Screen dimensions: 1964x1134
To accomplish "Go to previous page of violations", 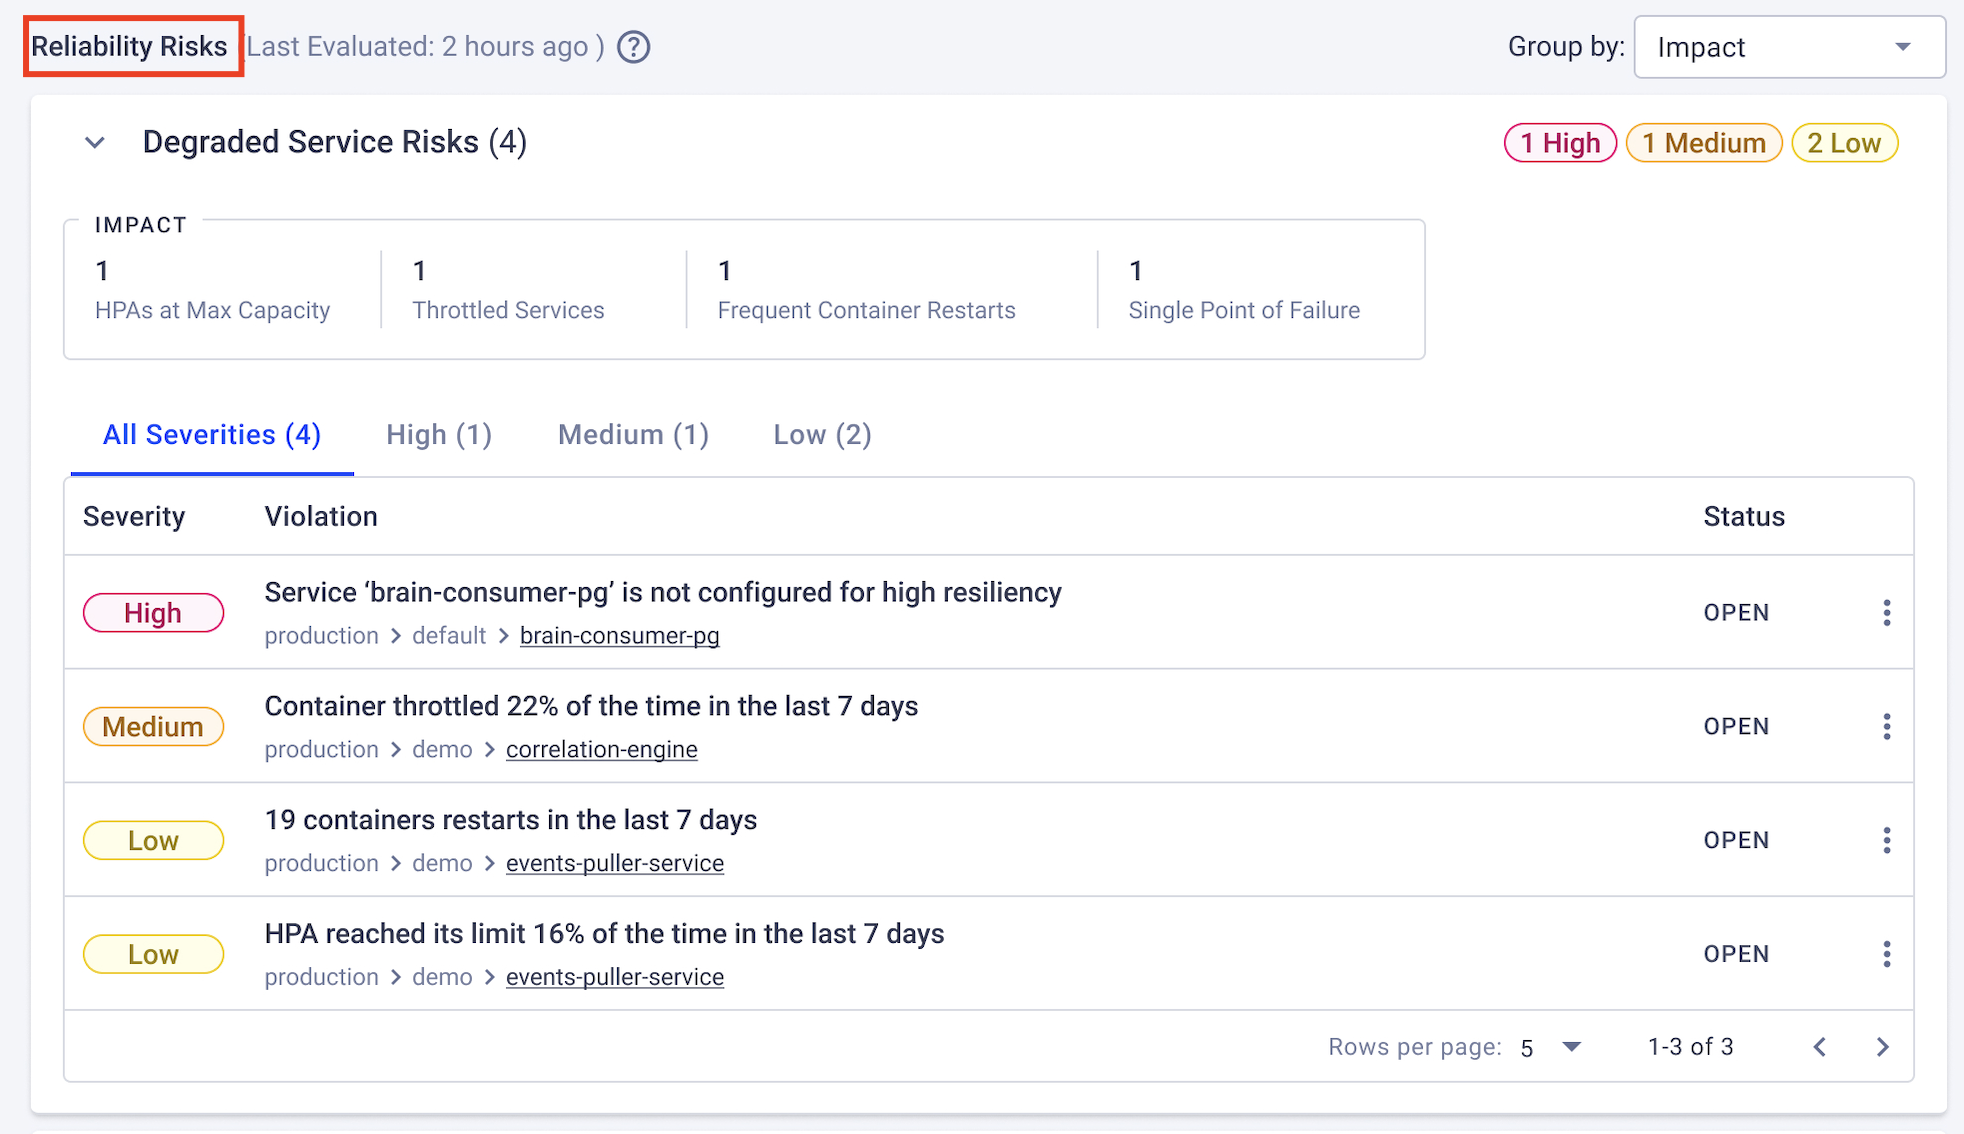I will tap(1820, 1047).
